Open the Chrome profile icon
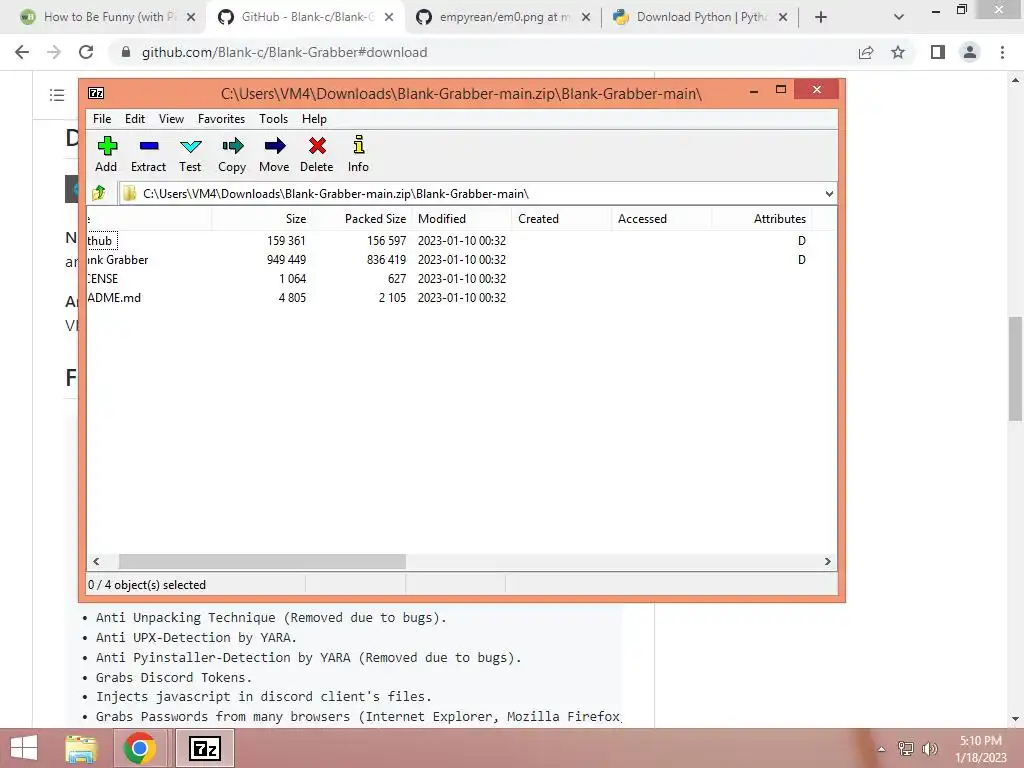The width and height of the screenshot is (1024, 768). (970, 52)
